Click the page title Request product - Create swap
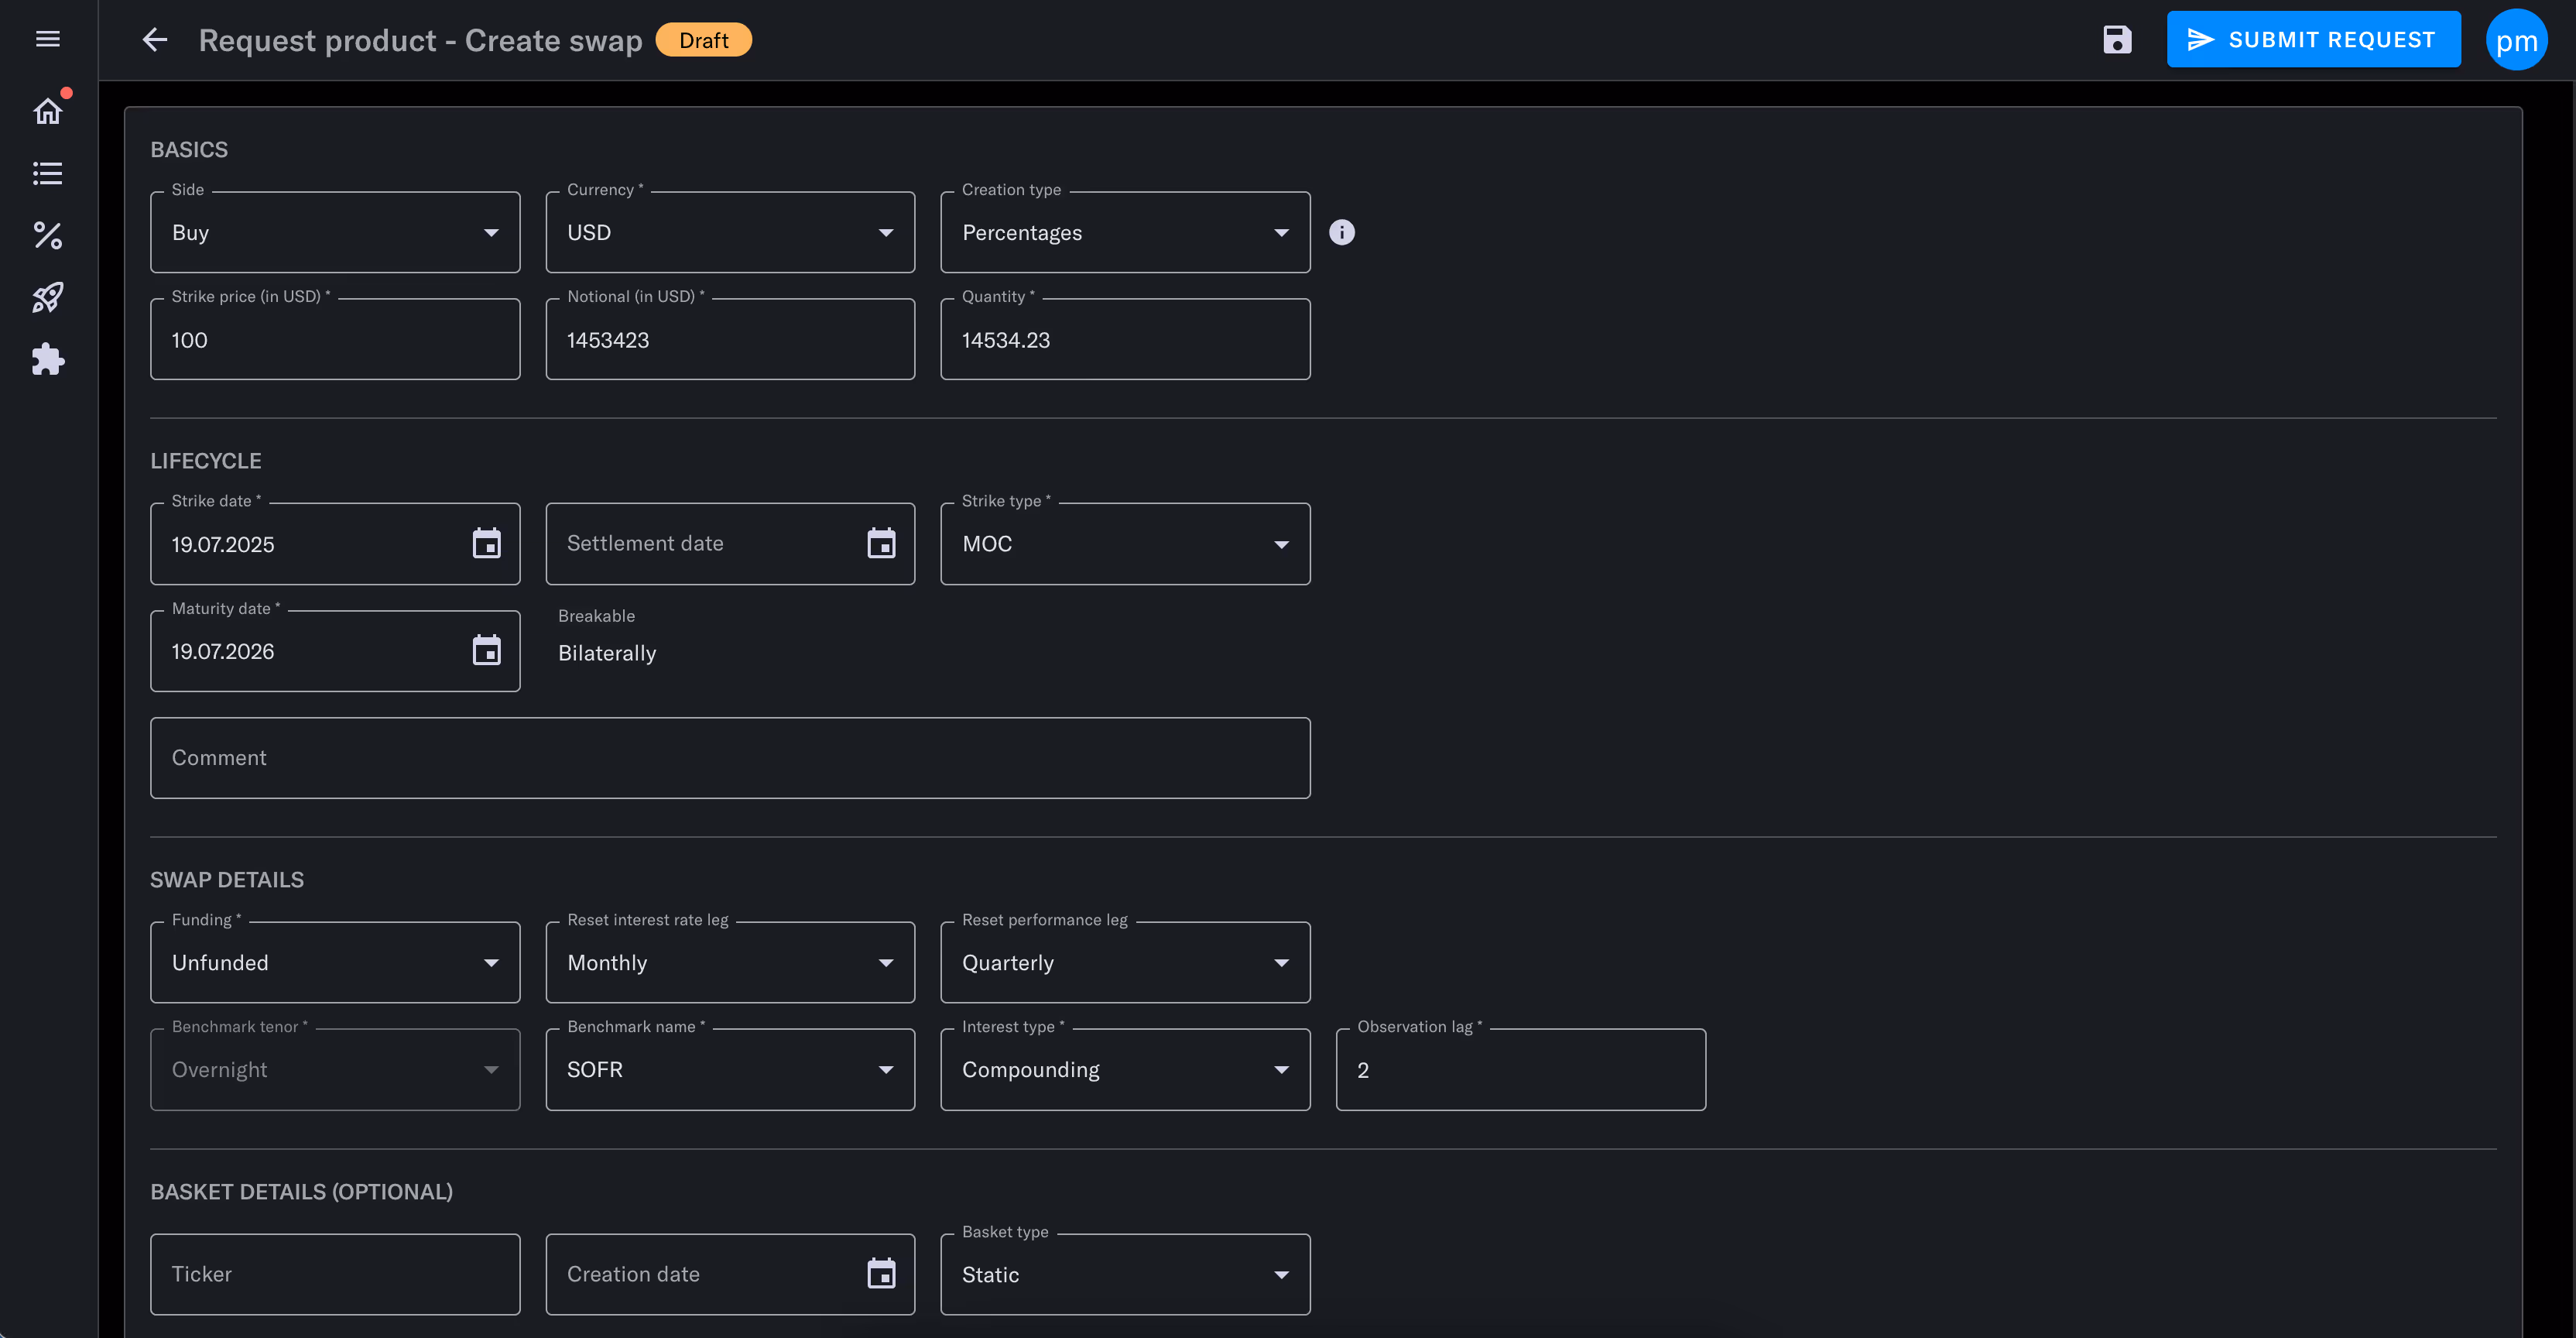2576x1338 pixels. pyautogui.click(x=420, y=40)
